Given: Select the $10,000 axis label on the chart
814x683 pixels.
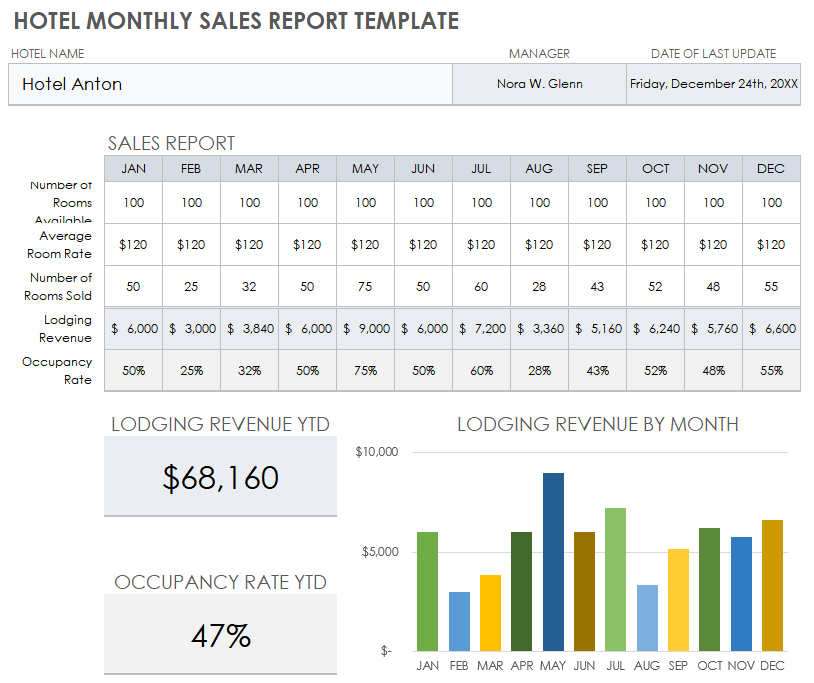Looking at the screenshot, I should click(x=377, y=451).
